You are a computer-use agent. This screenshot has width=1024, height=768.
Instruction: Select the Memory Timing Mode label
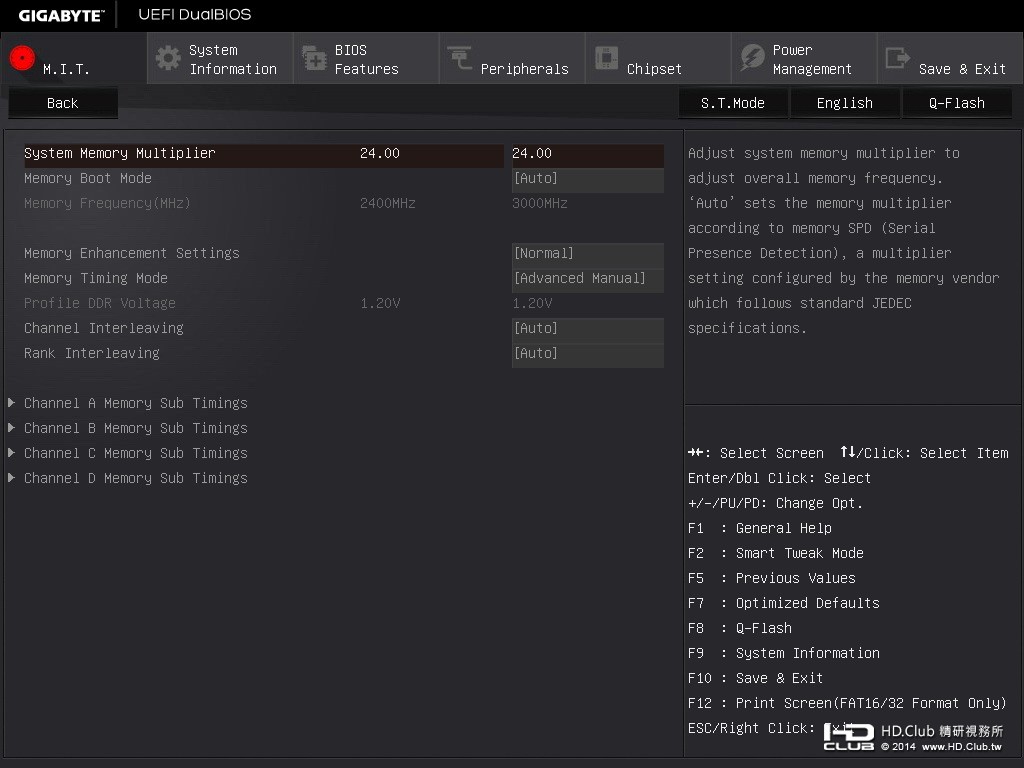click(96, 278)
